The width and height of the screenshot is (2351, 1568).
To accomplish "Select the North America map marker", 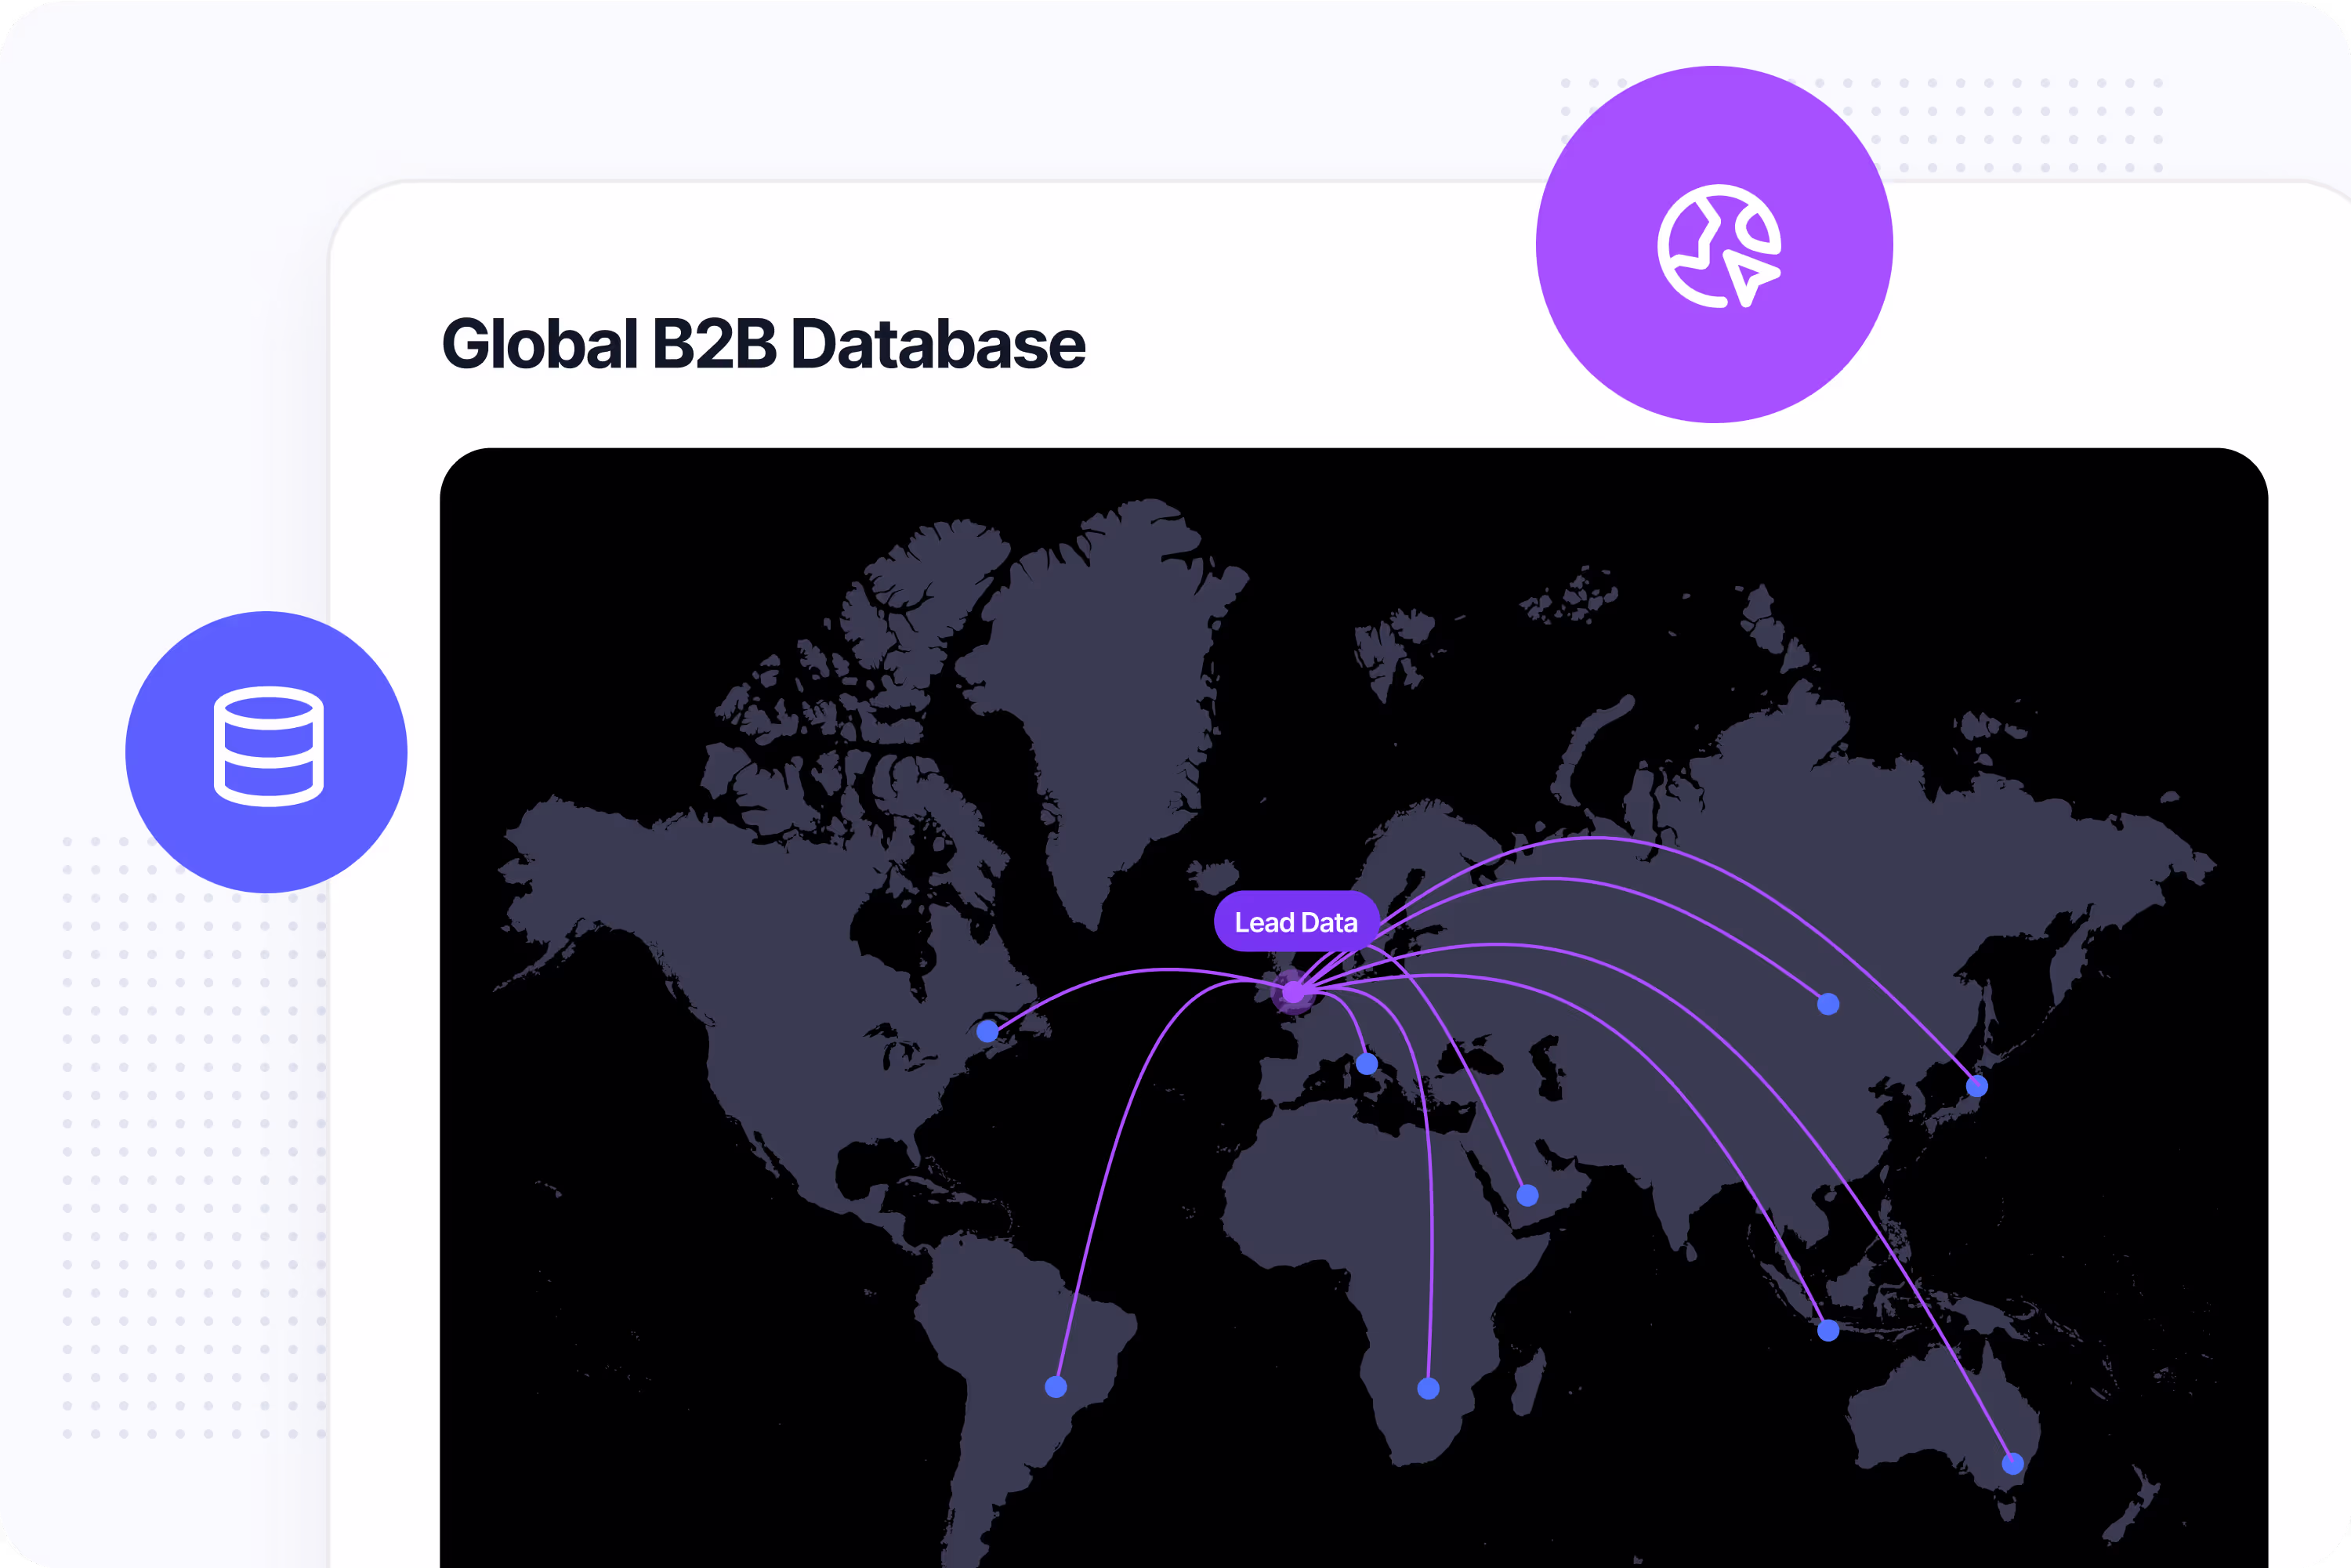I will point(987,1031).
